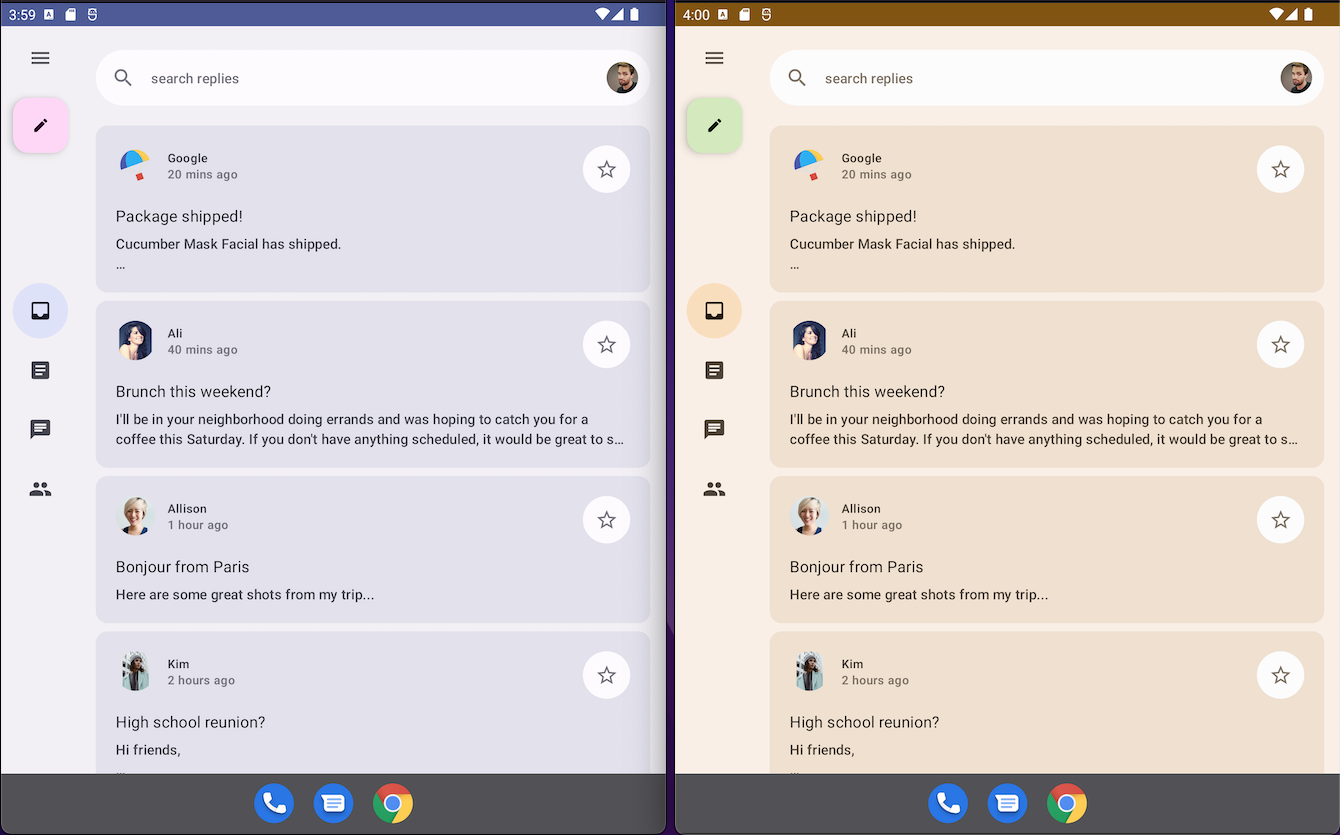Select the orange-highlighted Inbox tab

click(x=714, y=311)
